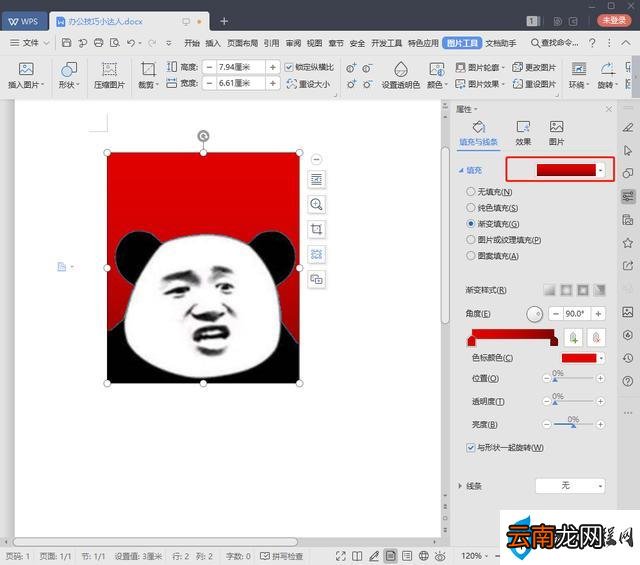Click the minus icon beside picture
The width and height of the screenshot is (640, 565).
(316, 159)
